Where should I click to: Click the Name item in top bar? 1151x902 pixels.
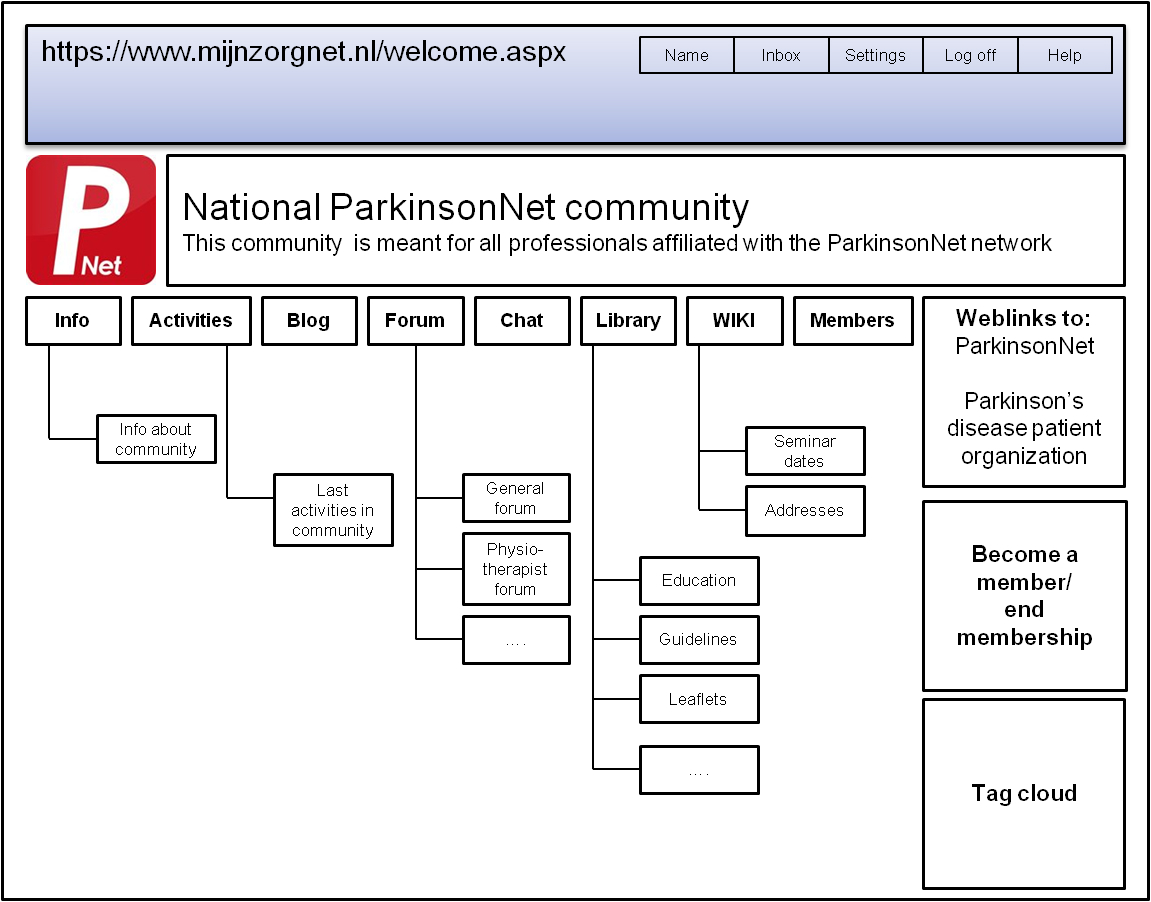click(686, 56)
